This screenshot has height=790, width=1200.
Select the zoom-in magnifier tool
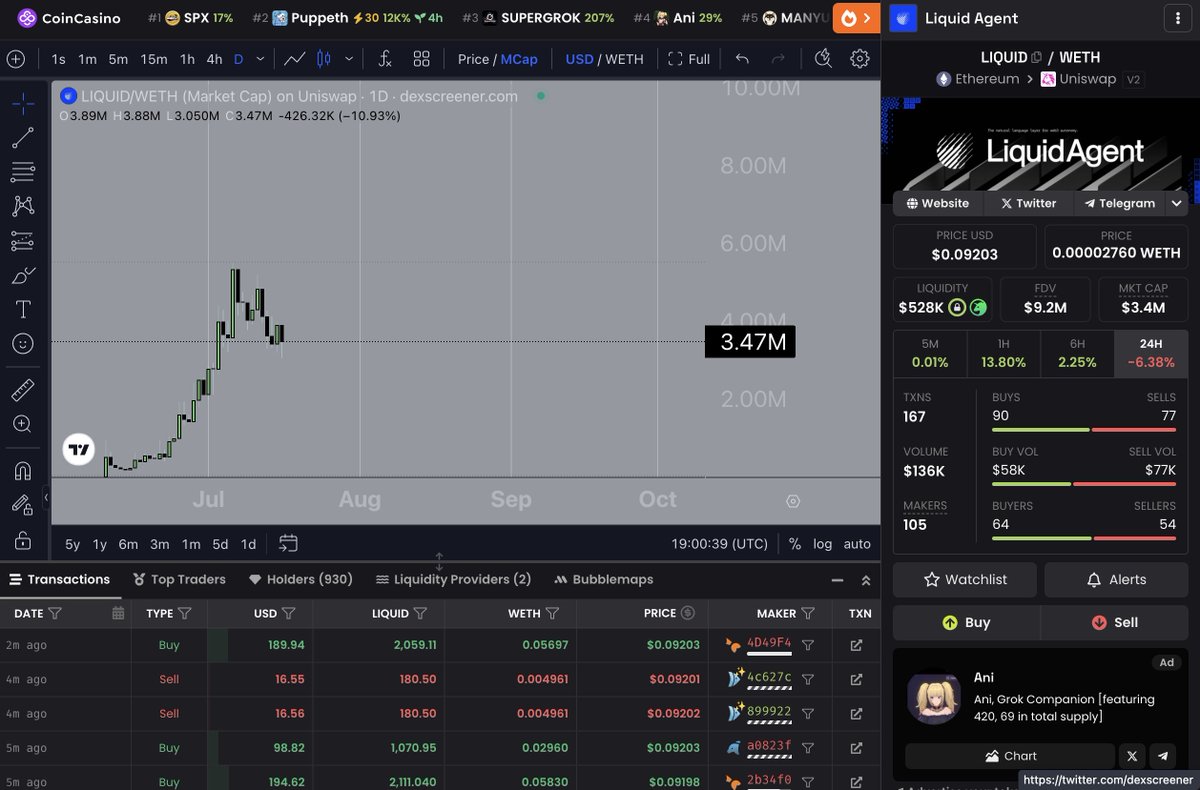click(22, 424)
